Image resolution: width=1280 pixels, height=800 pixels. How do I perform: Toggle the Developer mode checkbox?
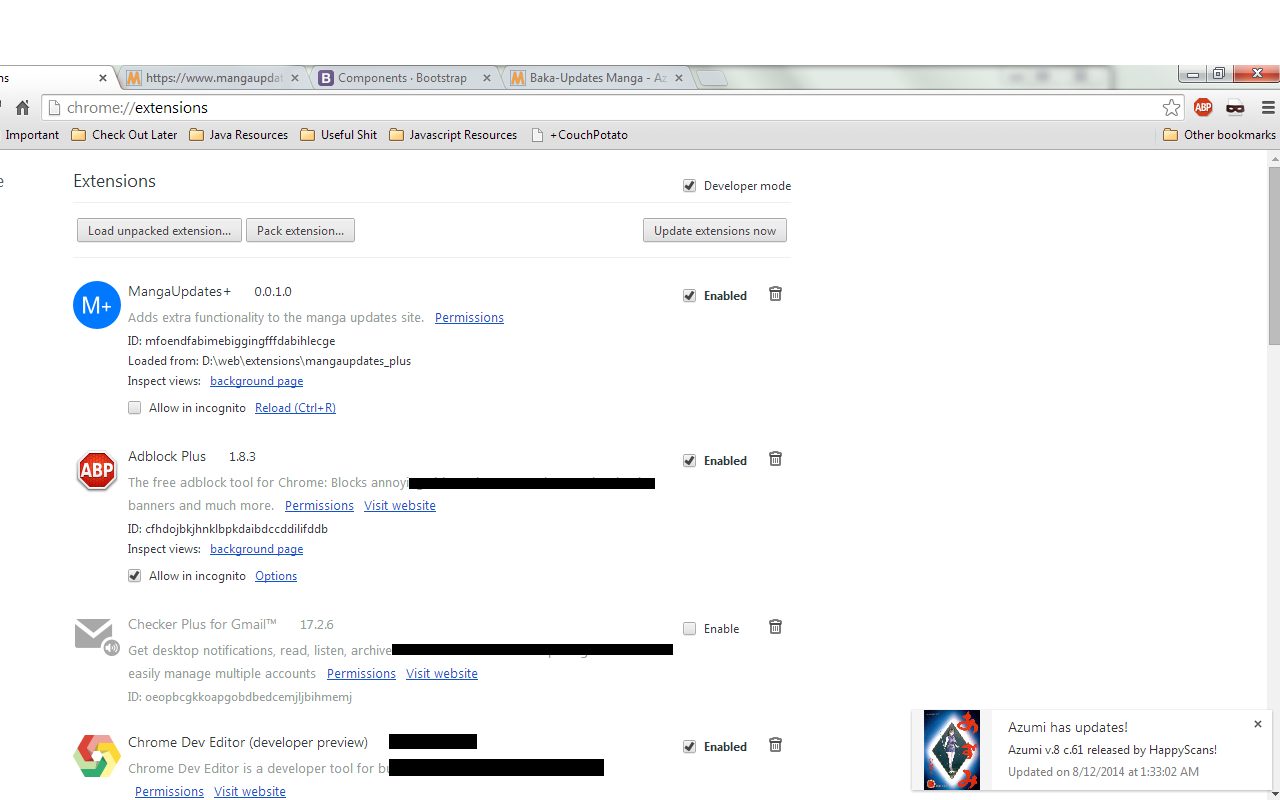[689, 186]
